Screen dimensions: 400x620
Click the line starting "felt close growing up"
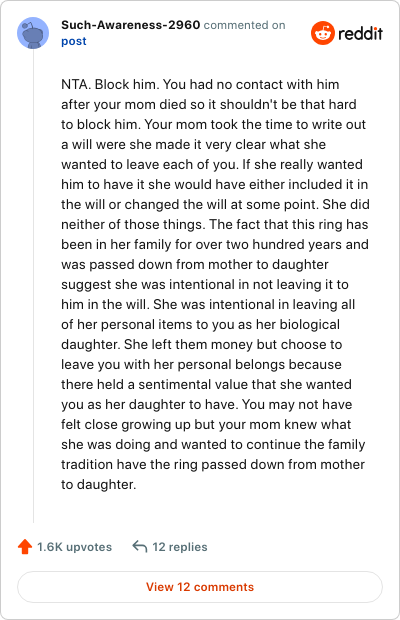click(x=206, y=424)
